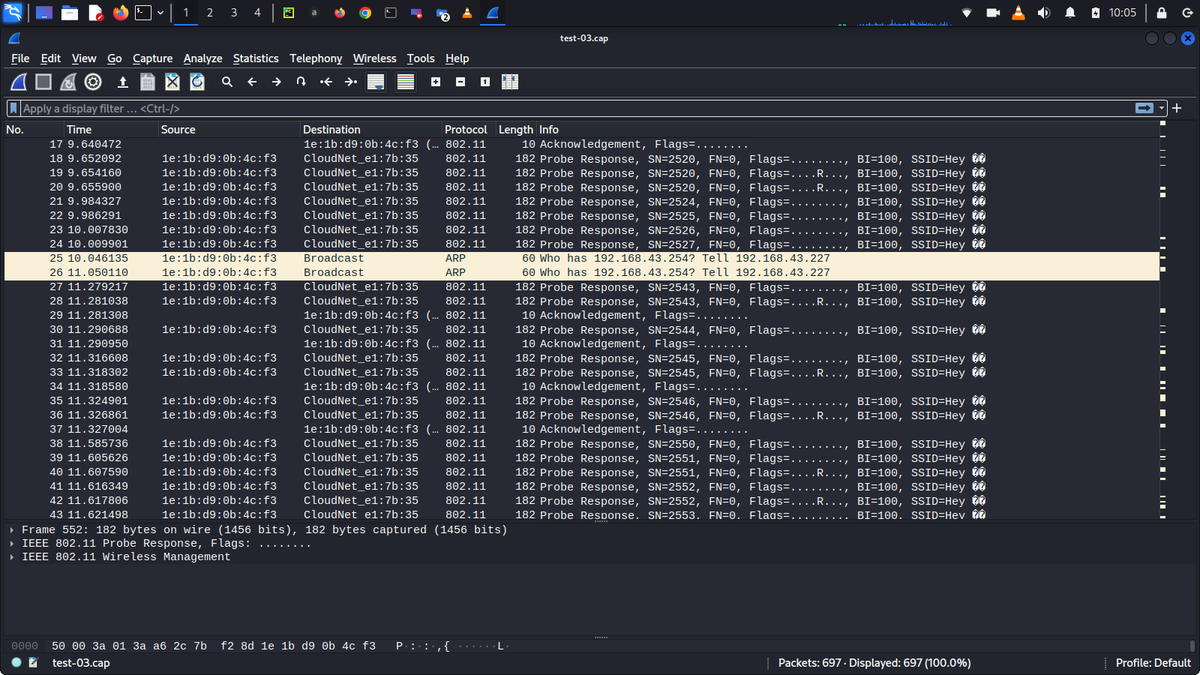
Task: Open capture options gear icon
Action: (93, 82)
